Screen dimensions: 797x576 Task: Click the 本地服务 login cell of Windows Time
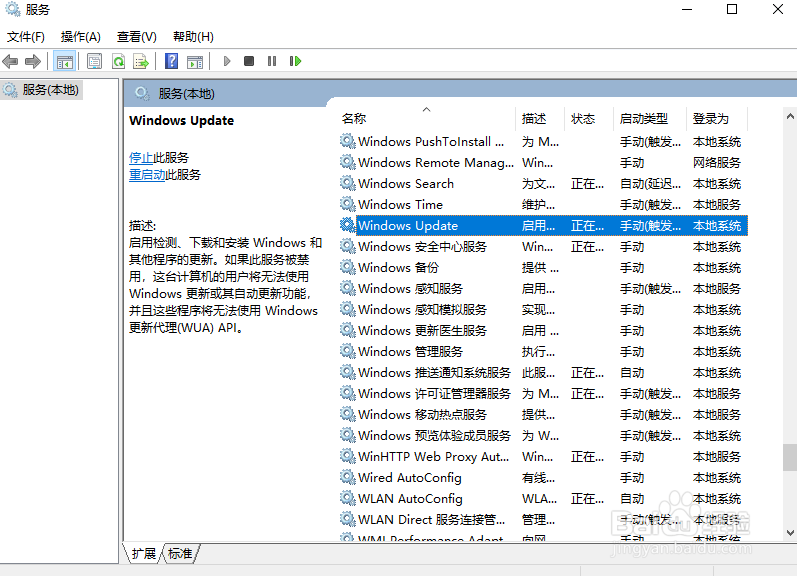pyautogui.click(x=717, y=204)
